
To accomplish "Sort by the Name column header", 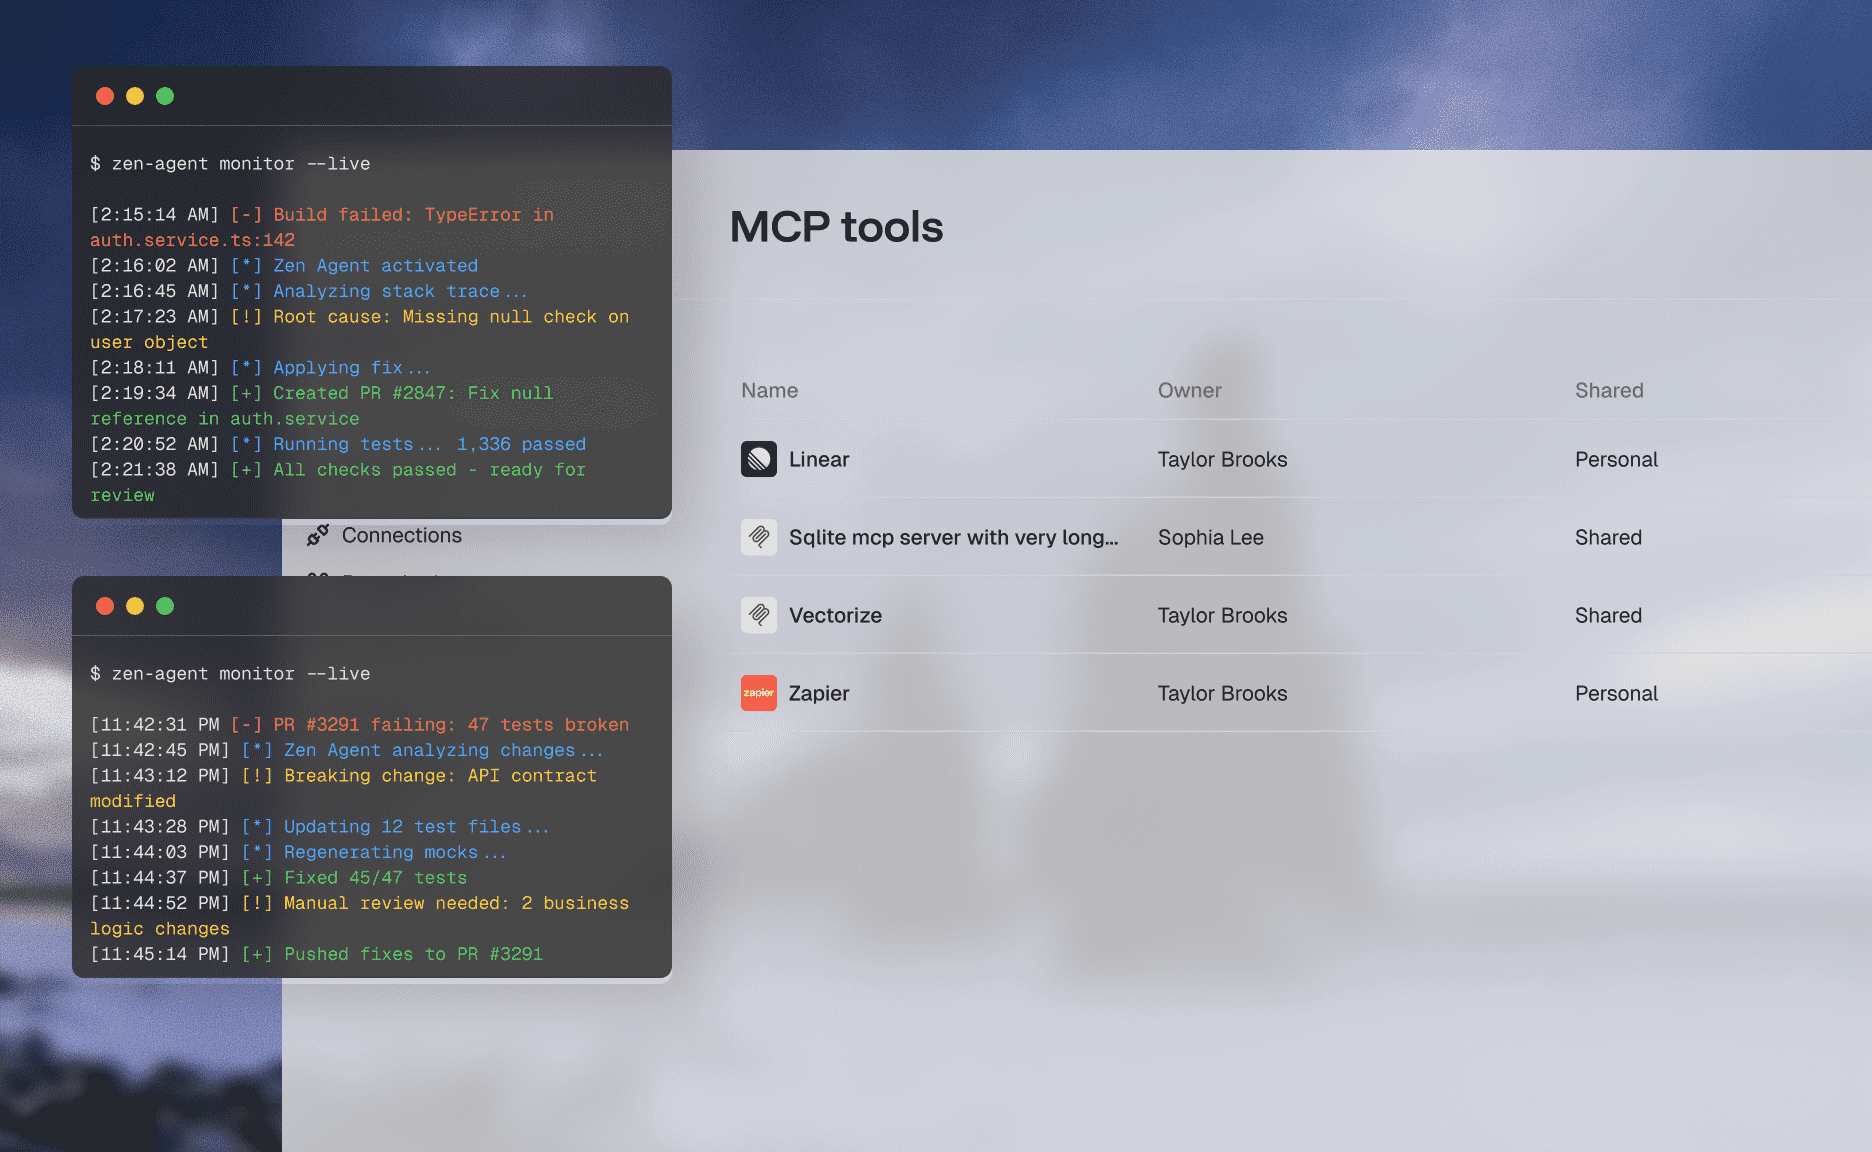I will tap(769, 390).
